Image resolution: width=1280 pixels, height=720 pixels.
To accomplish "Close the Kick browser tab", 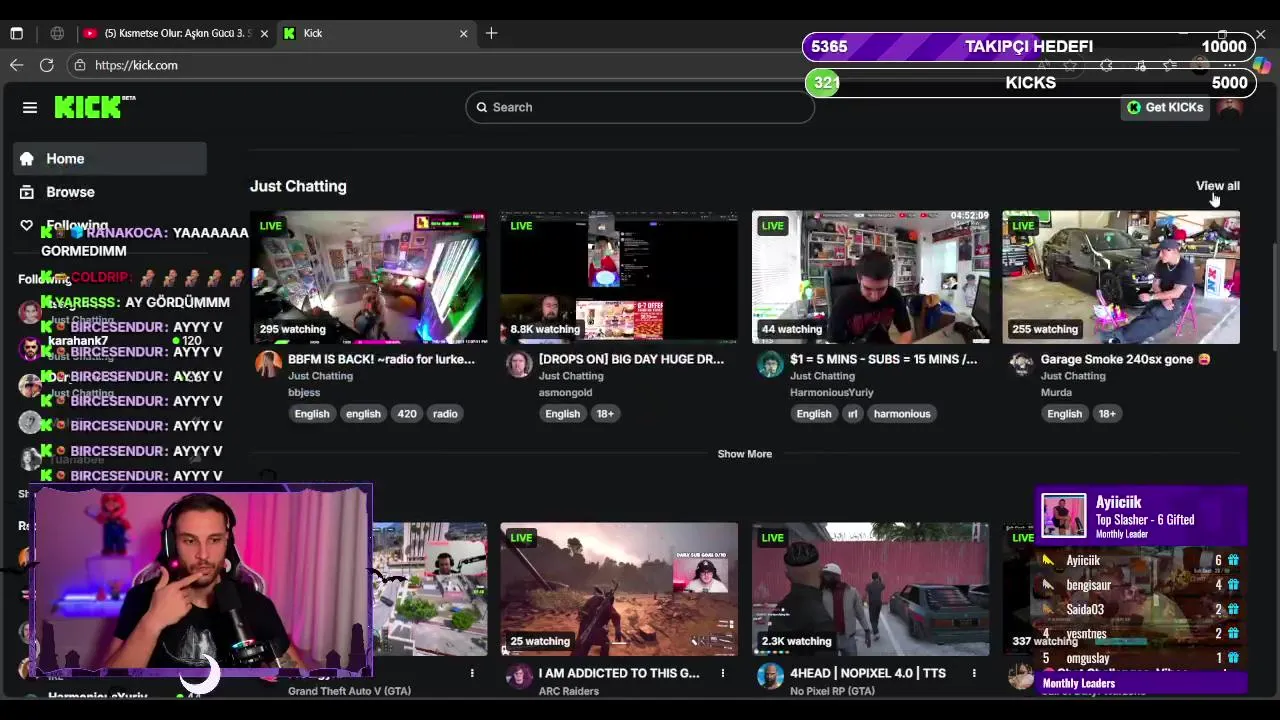I will point(464,33).
